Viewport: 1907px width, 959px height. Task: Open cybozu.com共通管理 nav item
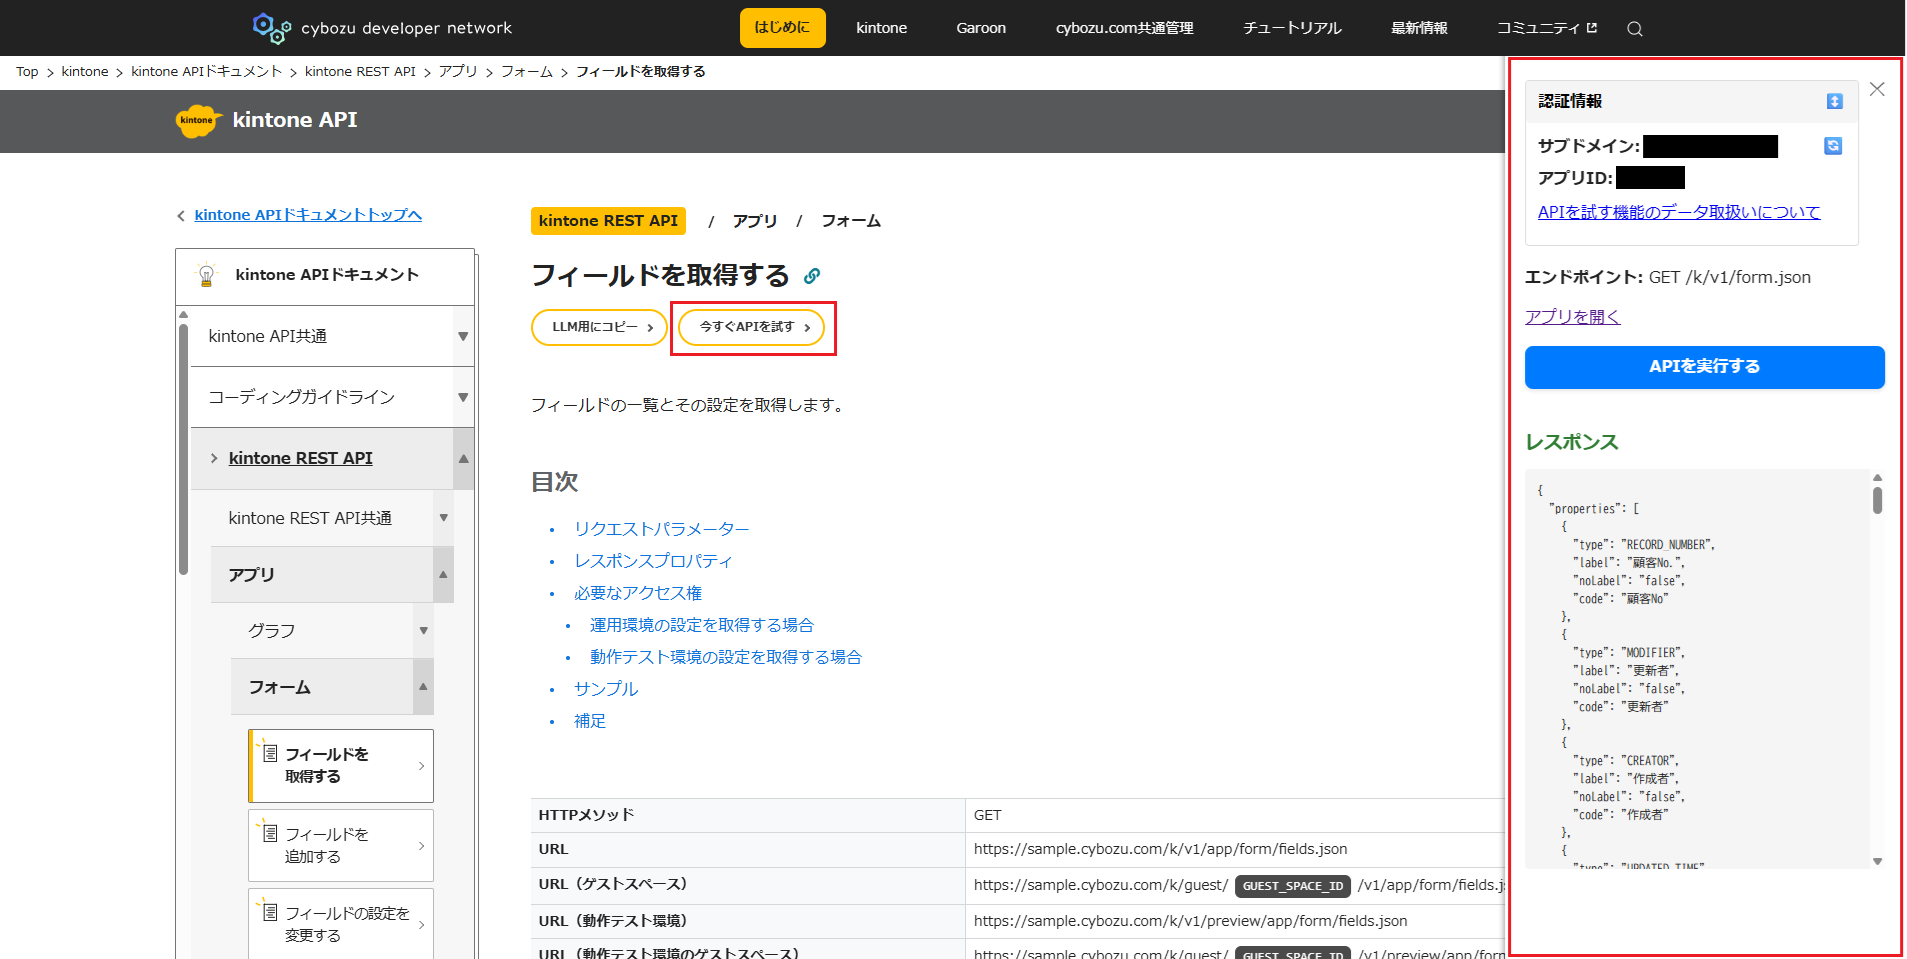pyautogui.click(x=1124, y=28)
